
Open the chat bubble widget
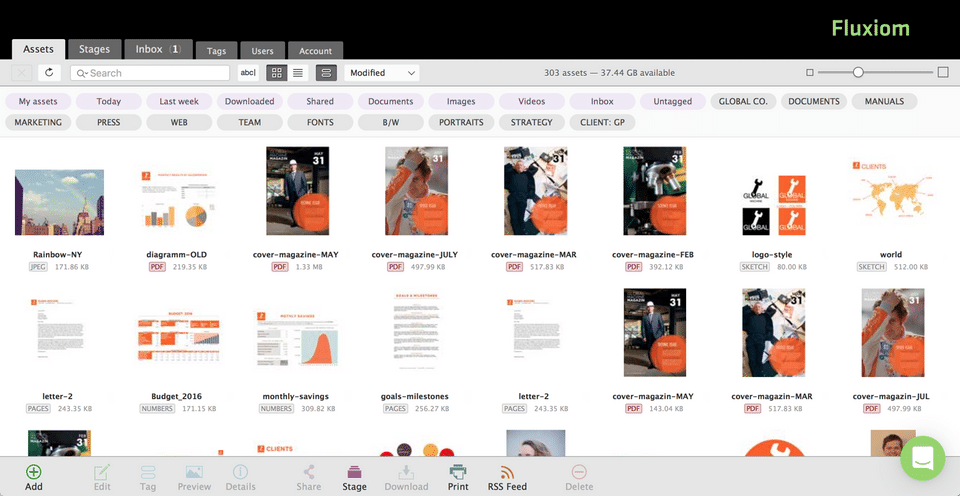click(923, 458)
